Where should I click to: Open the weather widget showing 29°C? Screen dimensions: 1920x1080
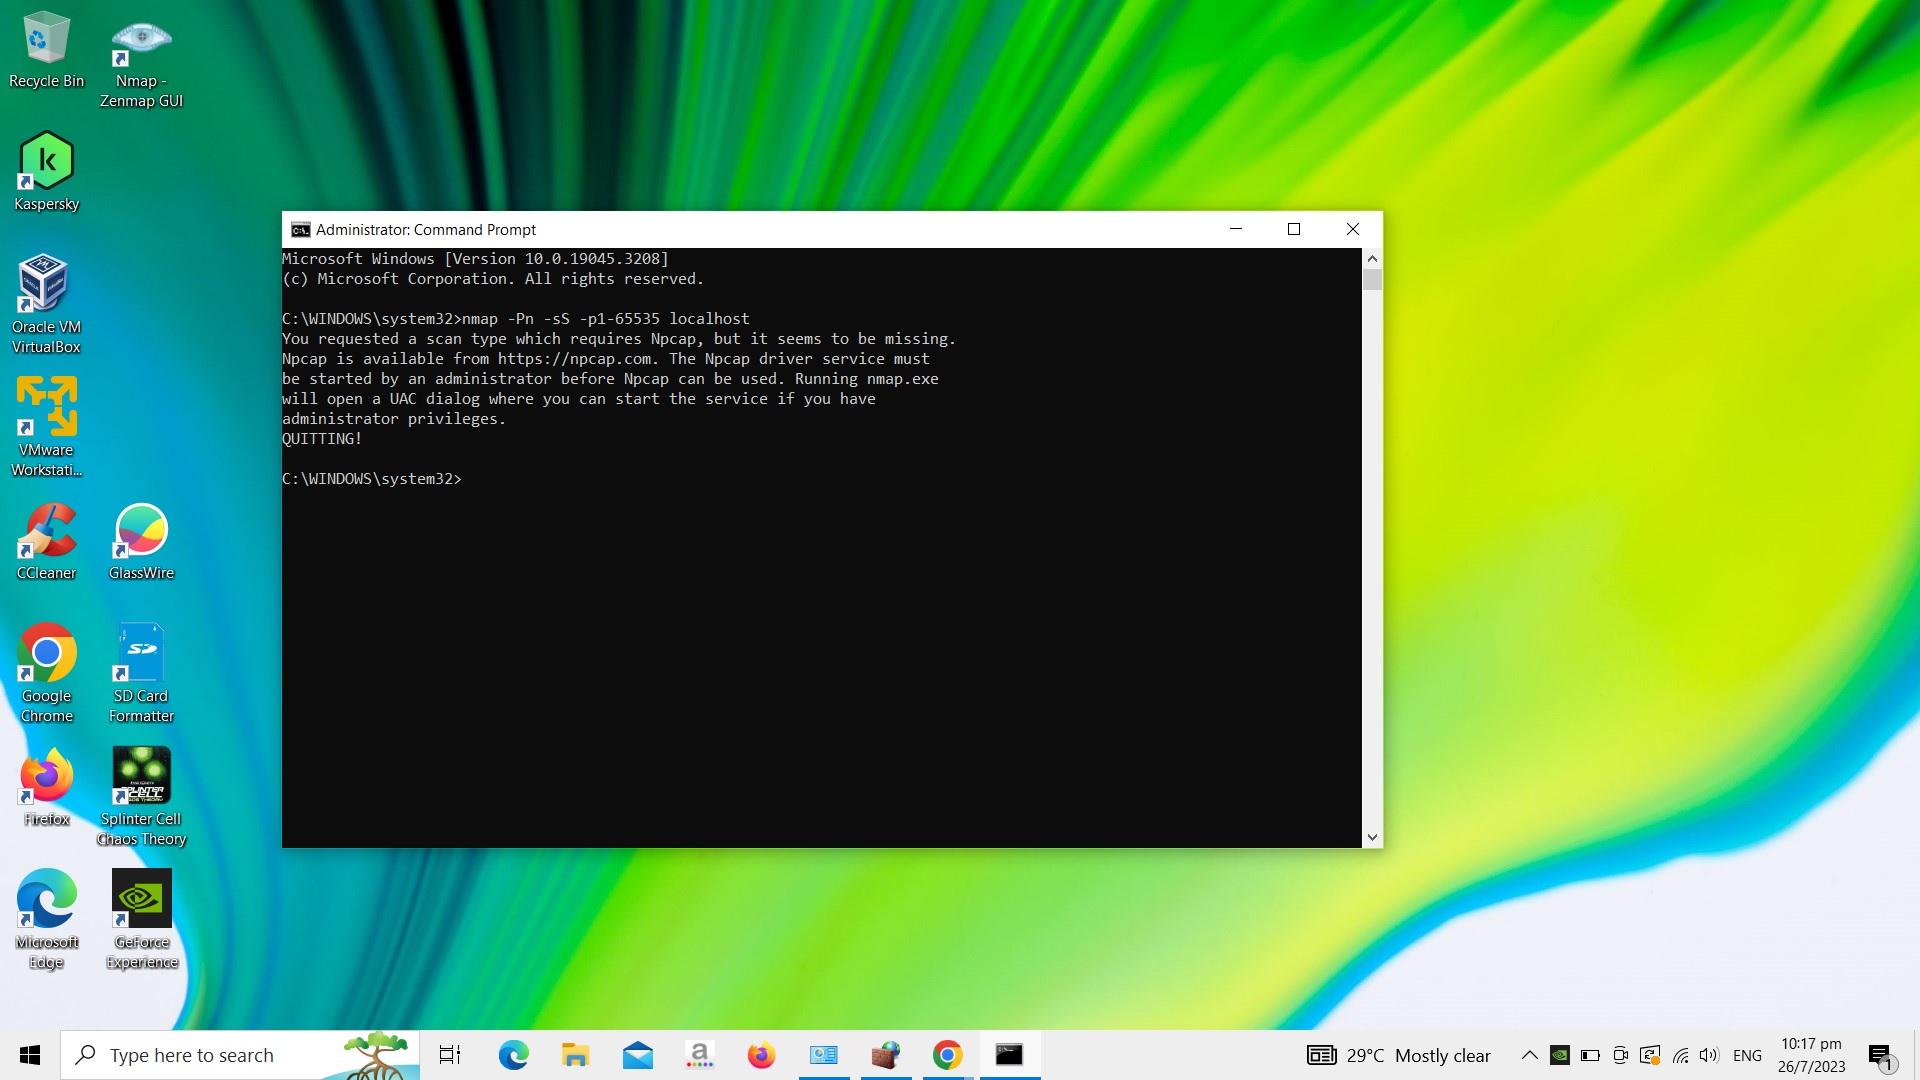pyautogui.click(x=1398, y=1055)
